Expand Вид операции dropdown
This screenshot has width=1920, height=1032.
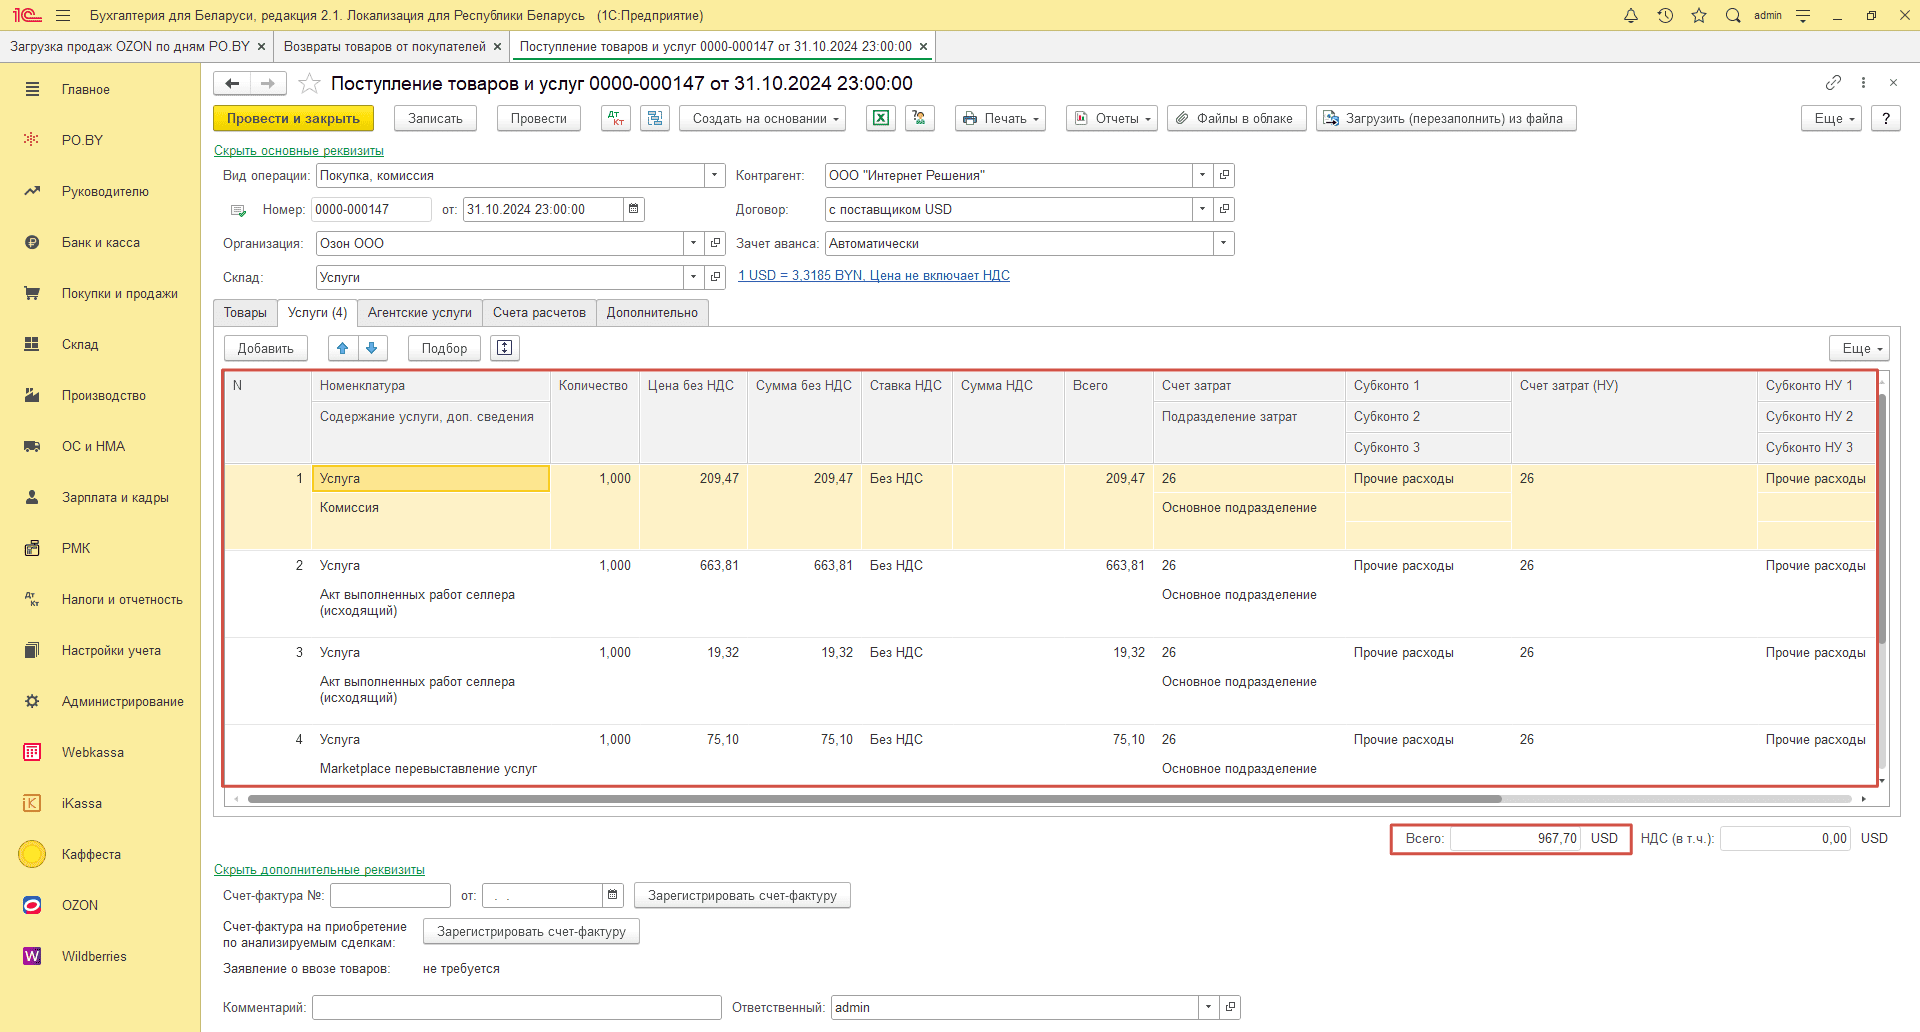714,175
